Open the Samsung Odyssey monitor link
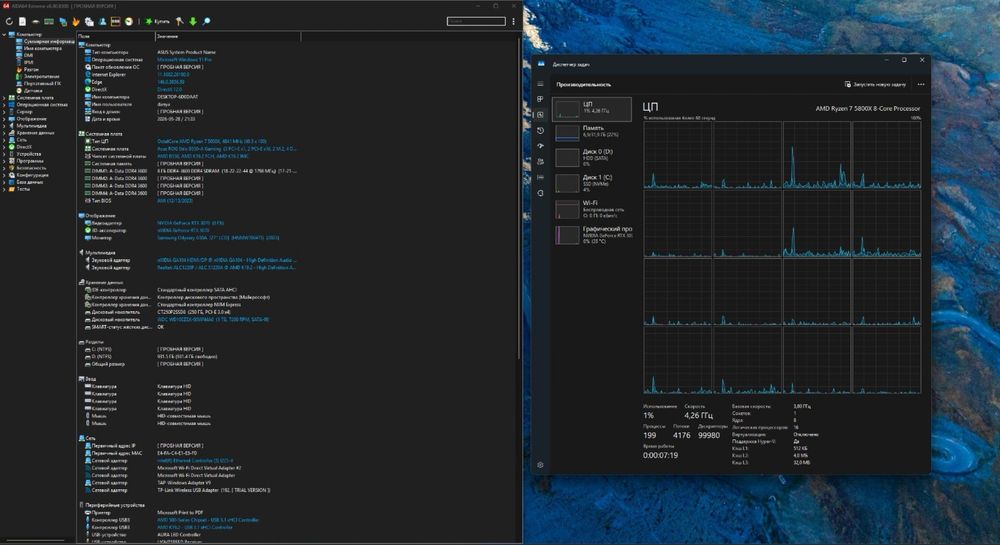The width and height of the screenshot is (1000, 545). coord(218,238)
